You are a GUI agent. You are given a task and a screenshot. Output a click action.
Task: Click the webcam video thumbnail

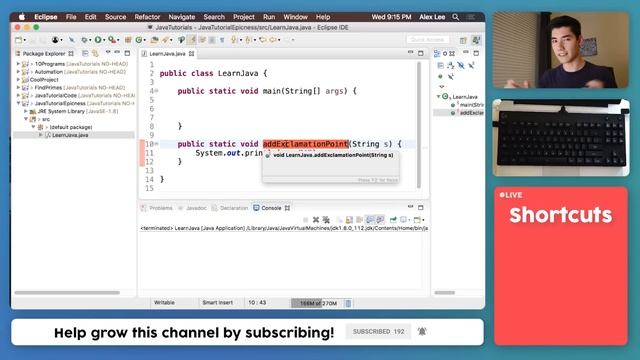[x=560, y=50]
